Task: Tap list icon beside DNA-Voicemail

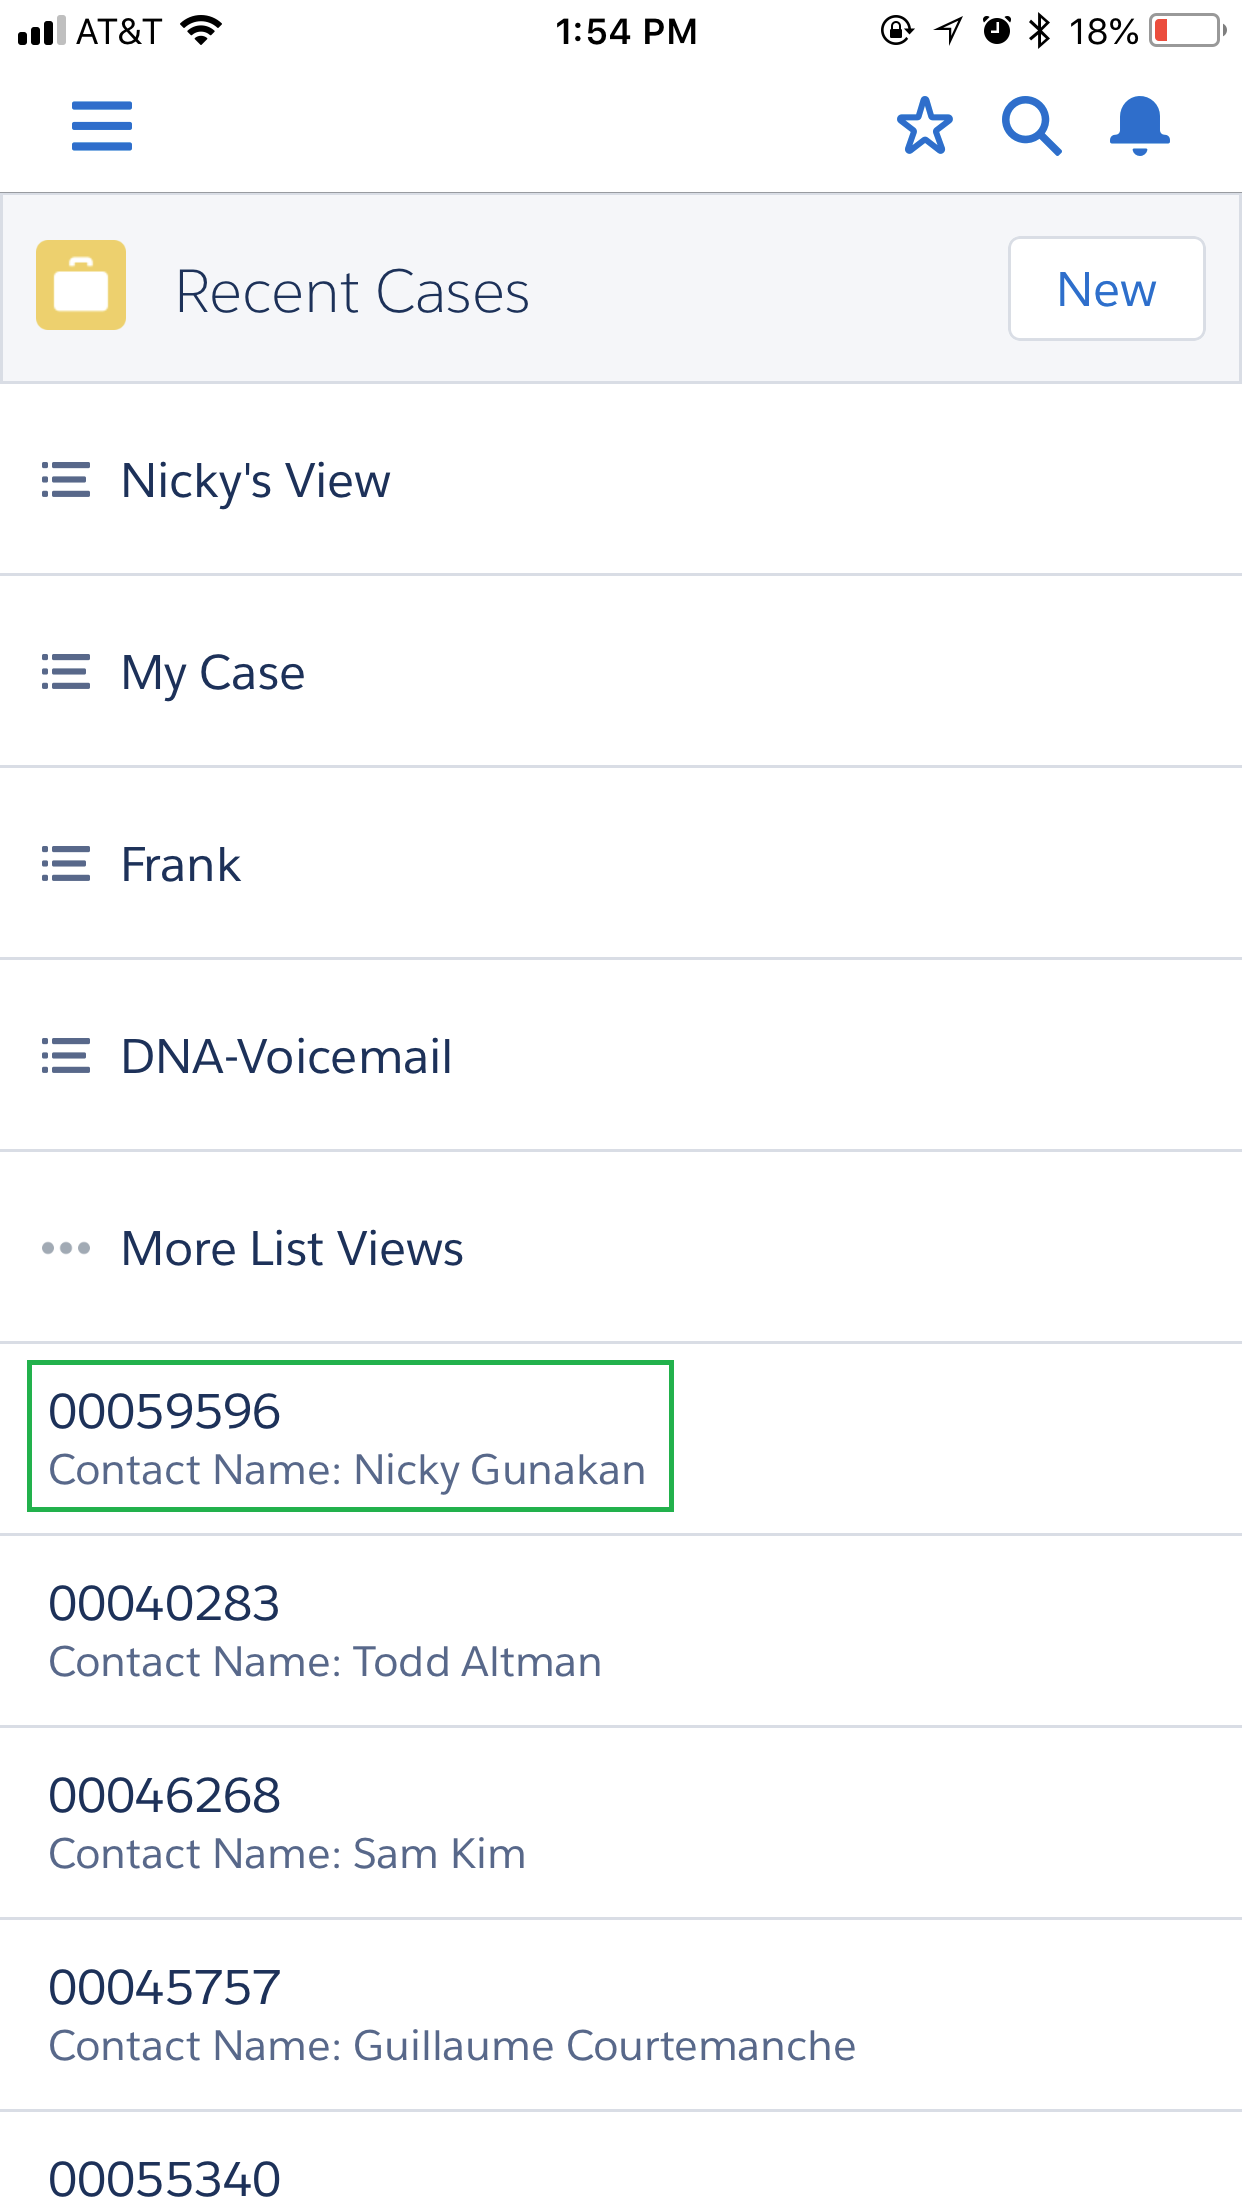Action: click(x=66, y=1056)
